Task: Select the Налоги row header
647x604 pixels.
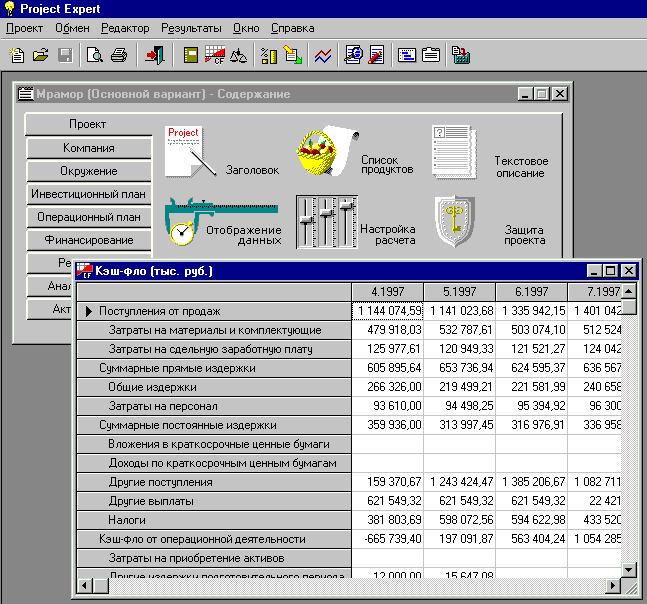Action: (x=214, y=520)
